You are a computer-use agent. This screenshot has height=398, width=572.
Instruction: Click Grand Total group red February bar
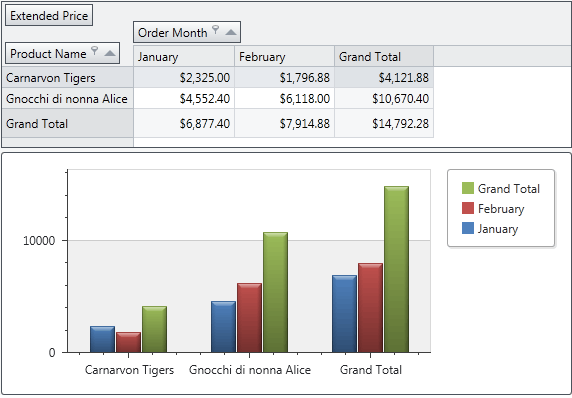370,308
